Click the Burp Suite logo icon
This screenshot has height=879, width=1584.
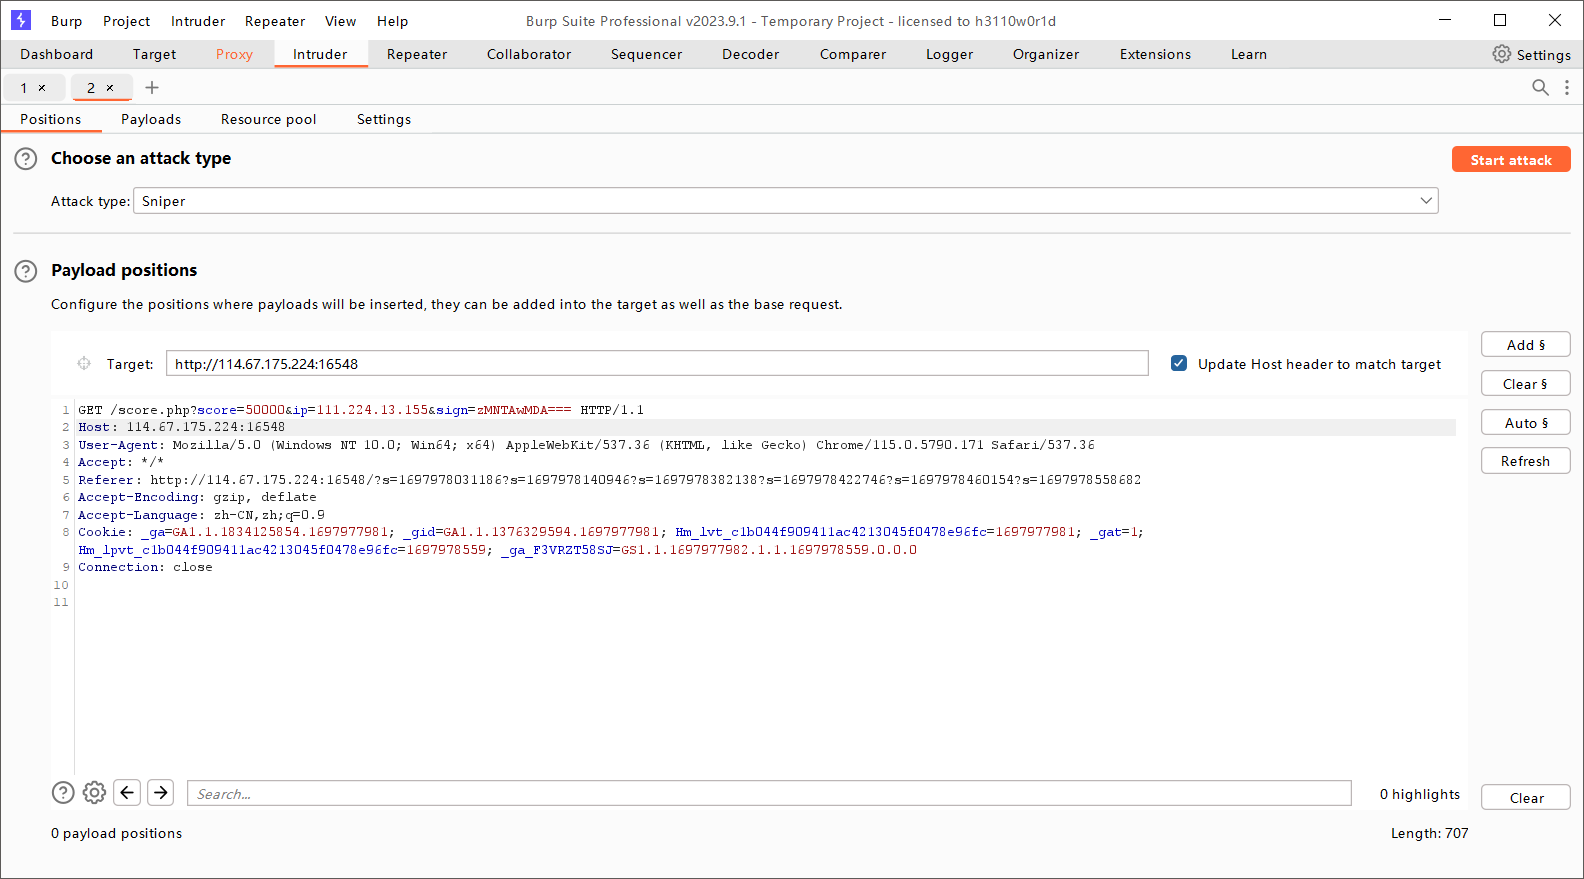click(21, 20)
